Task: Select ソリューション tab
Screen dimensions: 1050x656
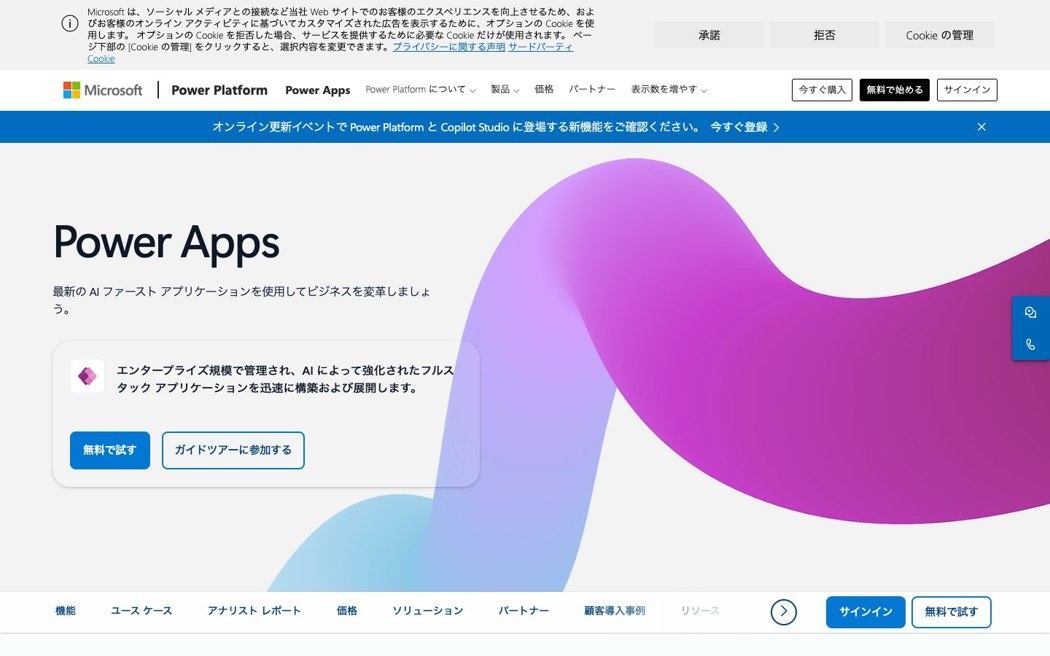Action: (x=428, y=611)
